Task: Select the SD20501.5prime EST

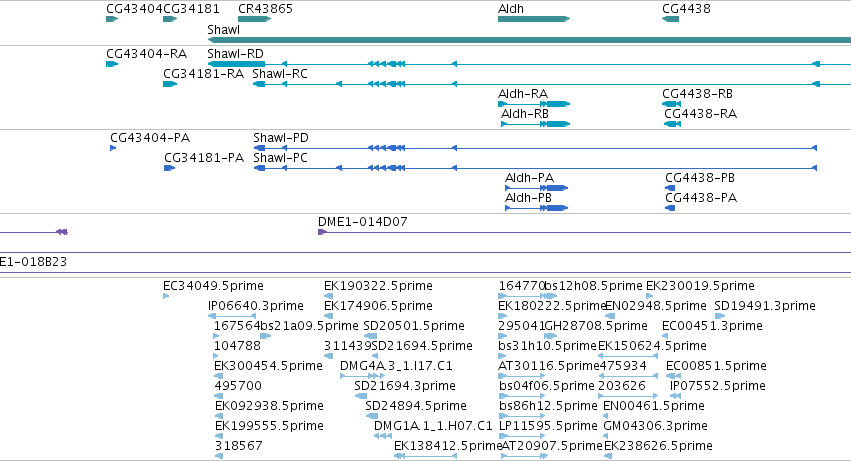Action: (x=371, y=336)
